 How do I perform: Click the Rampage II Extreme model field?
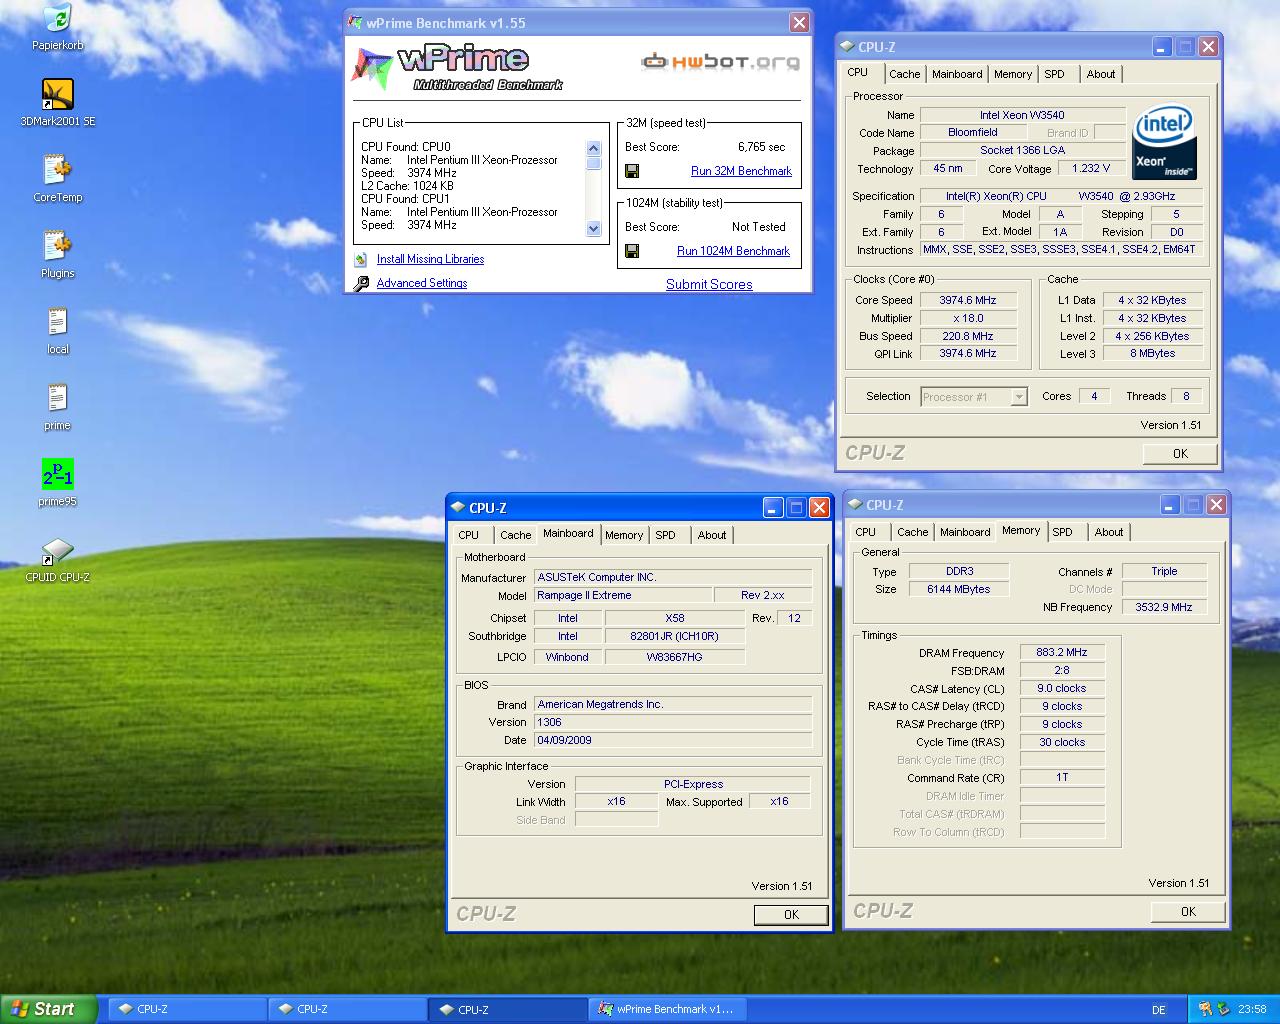622,595
